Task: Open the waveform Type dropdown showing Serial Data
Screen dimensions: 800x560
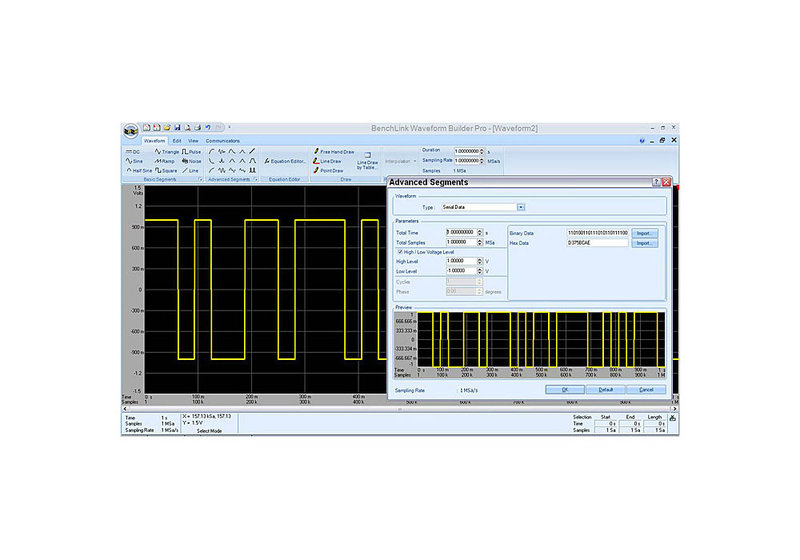Action: point(521,207)
